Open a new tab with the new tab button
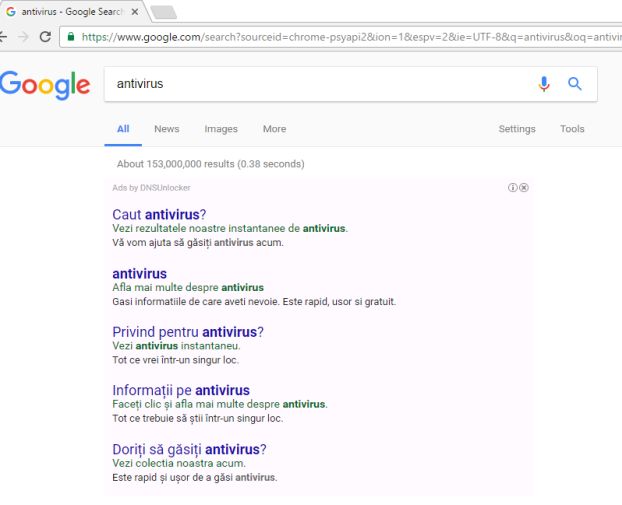 [x=163, y=12]
